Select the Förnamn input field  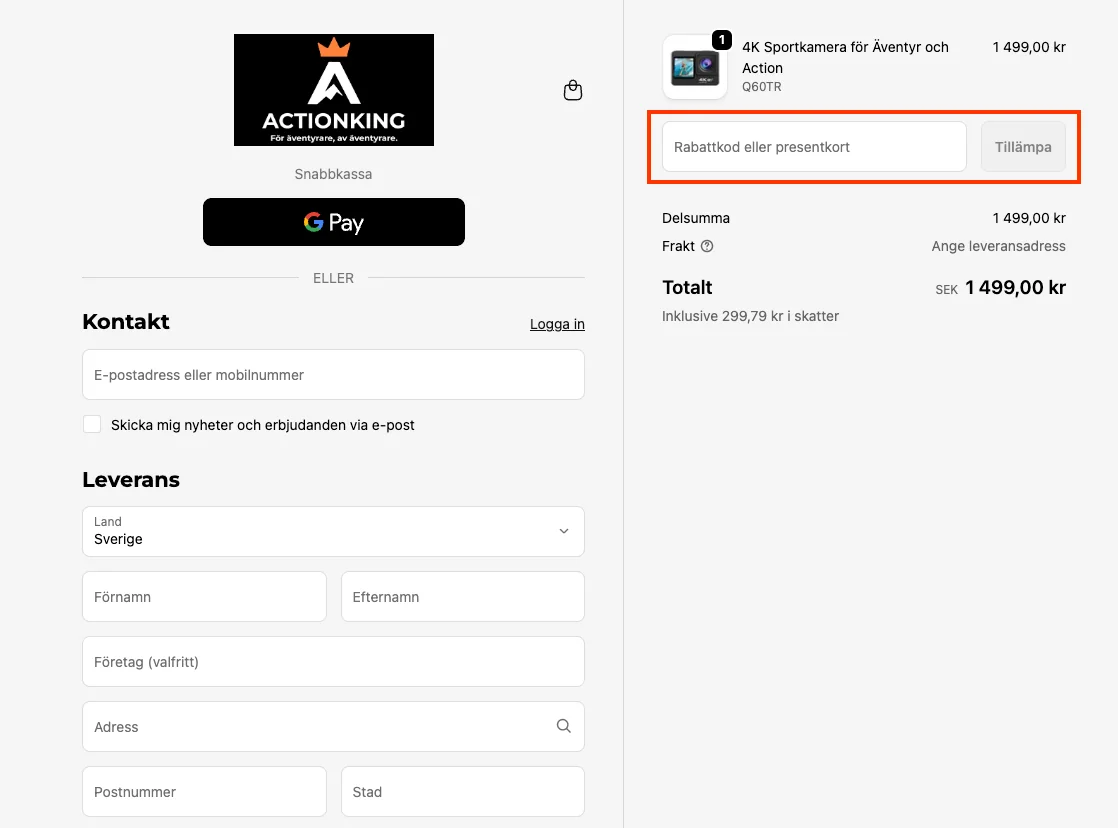(x=204, y=596)
